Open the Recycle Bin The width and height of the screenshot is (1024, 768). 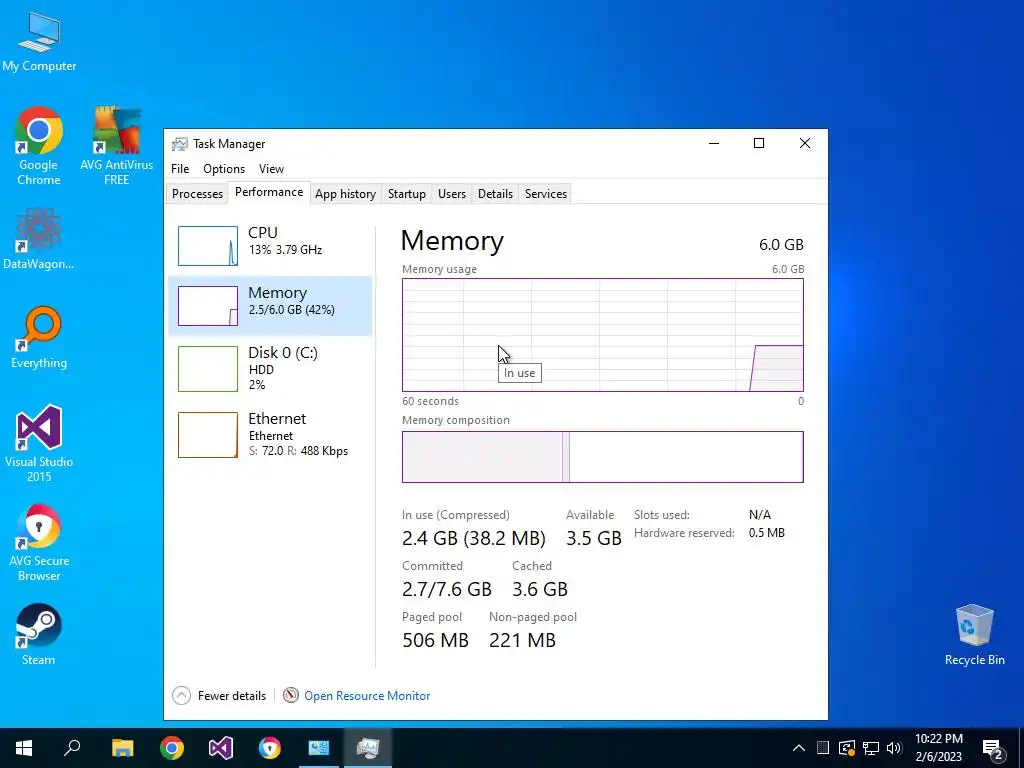pos(974,634)
